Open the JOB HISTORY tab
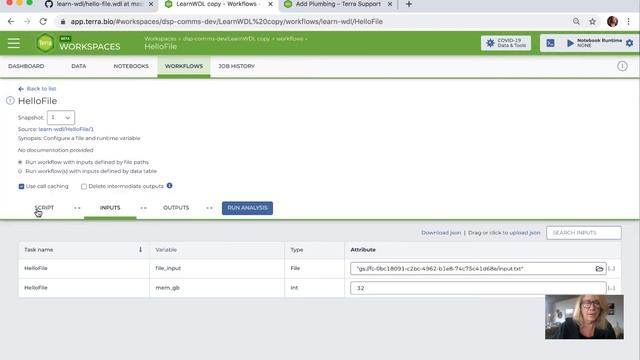The height and width of the screenshot is (360, 640). pyautogui.click(x=236, y=66)
